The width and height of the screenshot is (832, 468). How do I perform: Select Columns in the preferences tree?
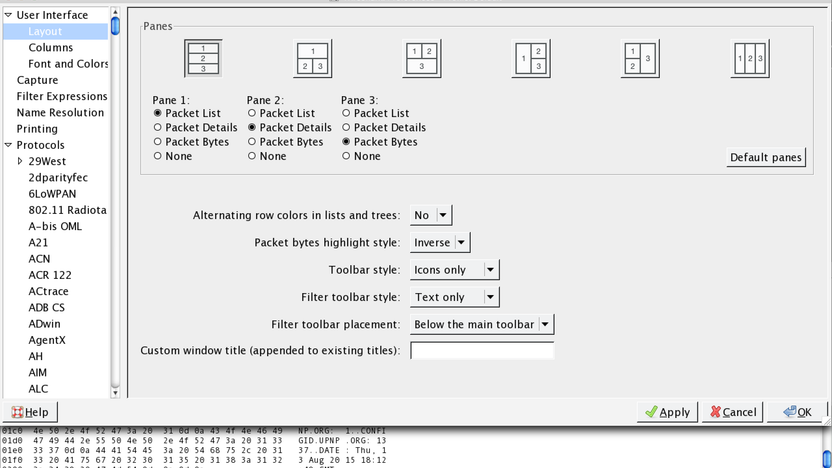[50, 48]
